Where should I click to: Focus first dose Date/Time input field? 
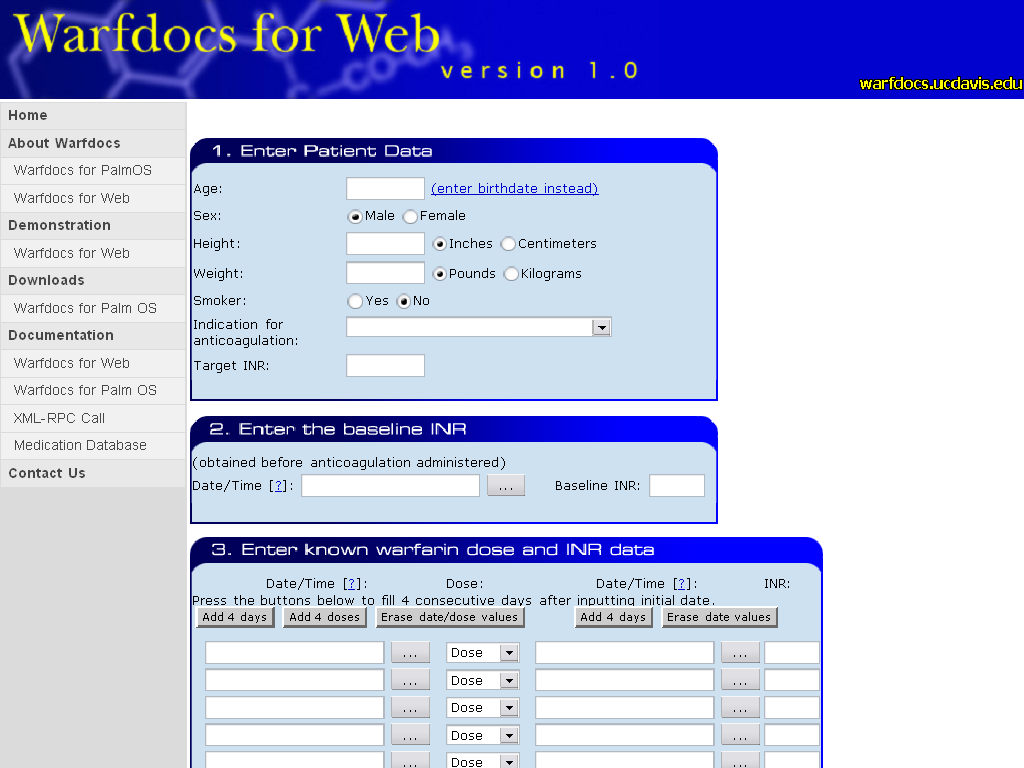click(x=295, y=653)
